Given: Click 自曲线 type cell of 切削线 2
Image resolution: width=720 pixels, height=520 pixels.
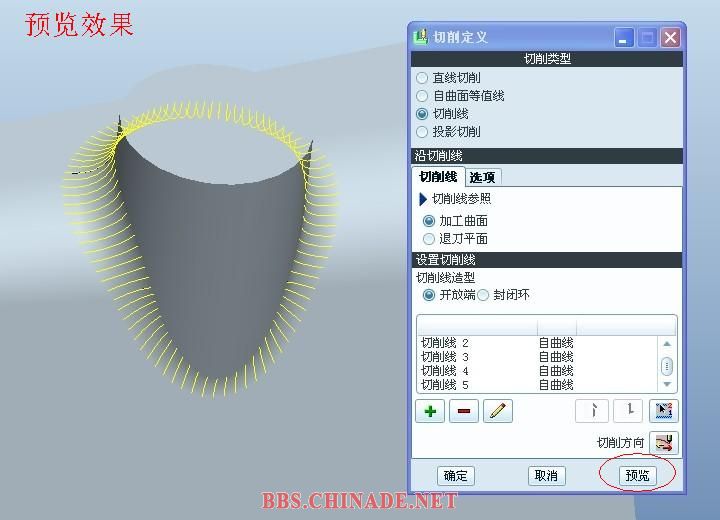Looking at the screenshot, I should coord(556,343).
